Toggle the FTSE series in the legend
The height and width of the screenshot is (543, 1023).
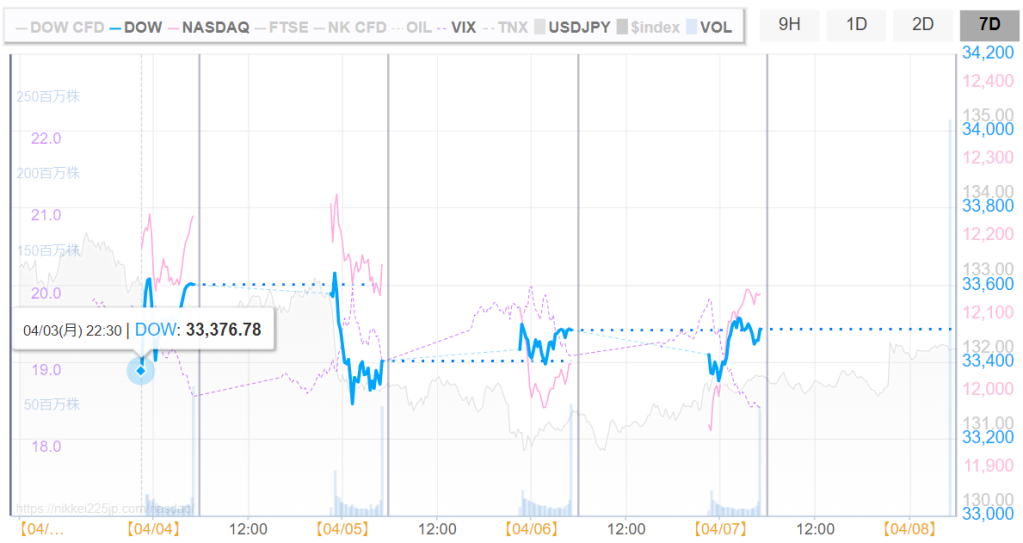(x=281, y=27)
